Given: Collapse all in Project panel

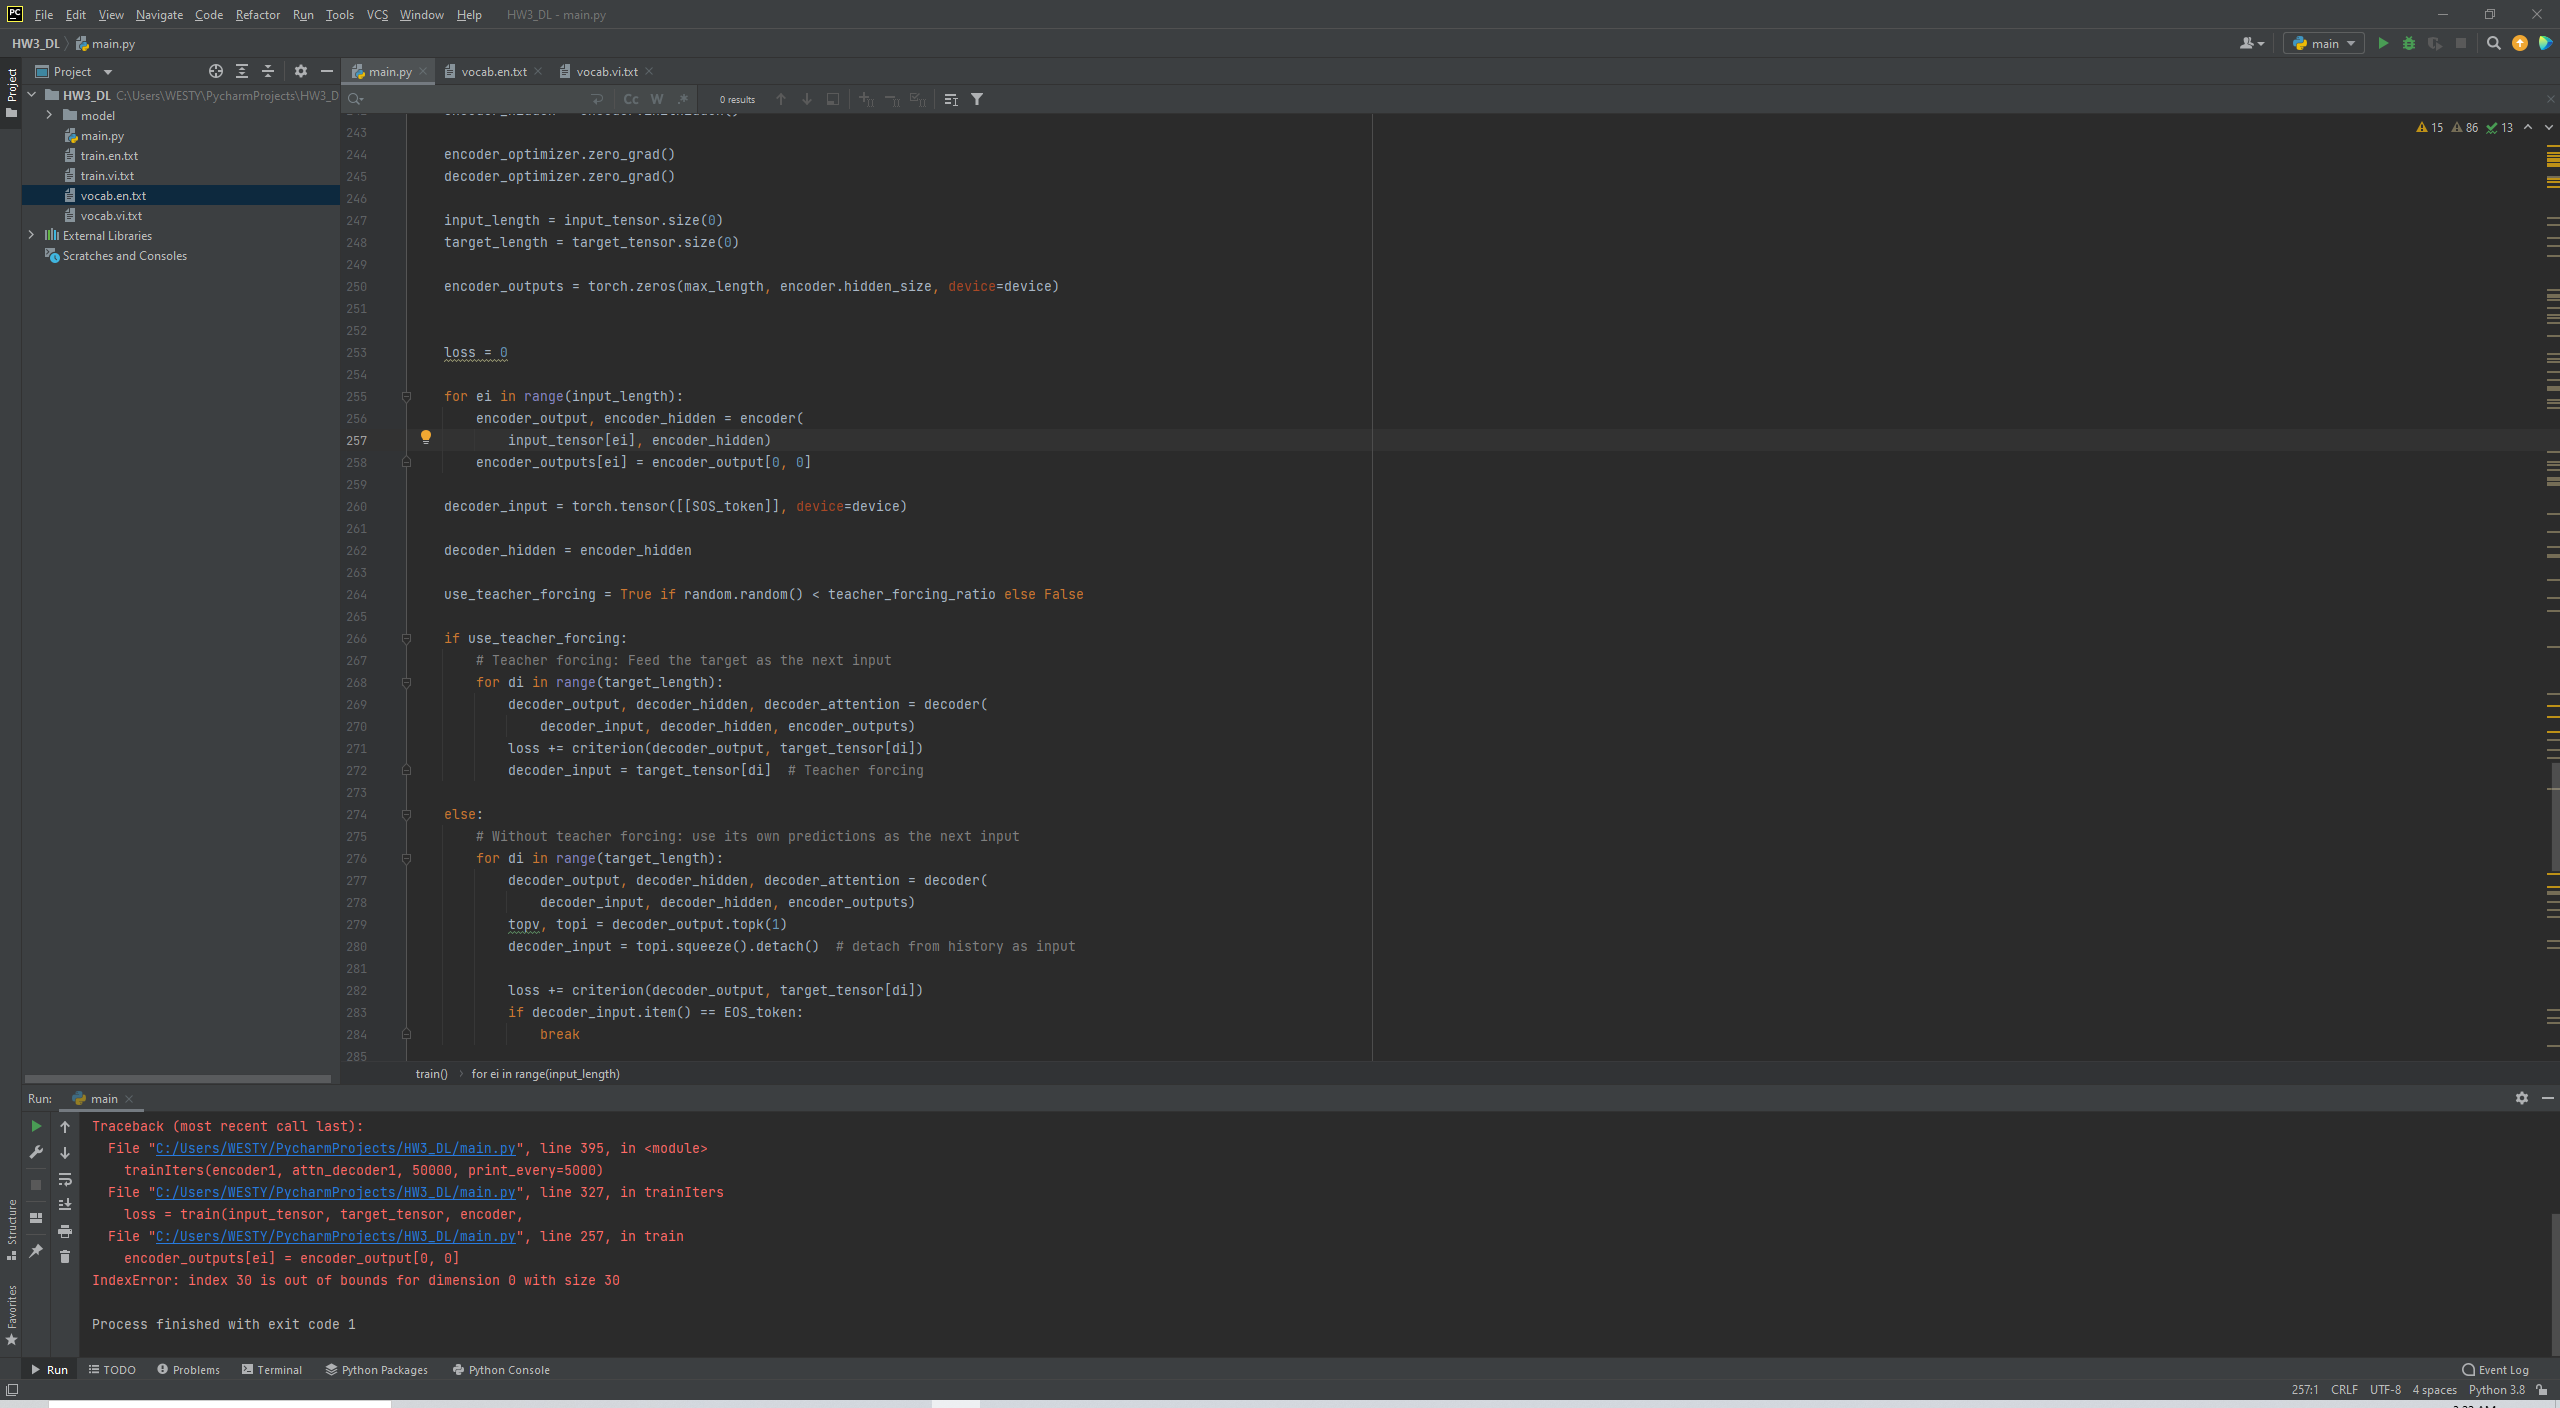Looking at the screenshot, I should click(x=267, y=71).
